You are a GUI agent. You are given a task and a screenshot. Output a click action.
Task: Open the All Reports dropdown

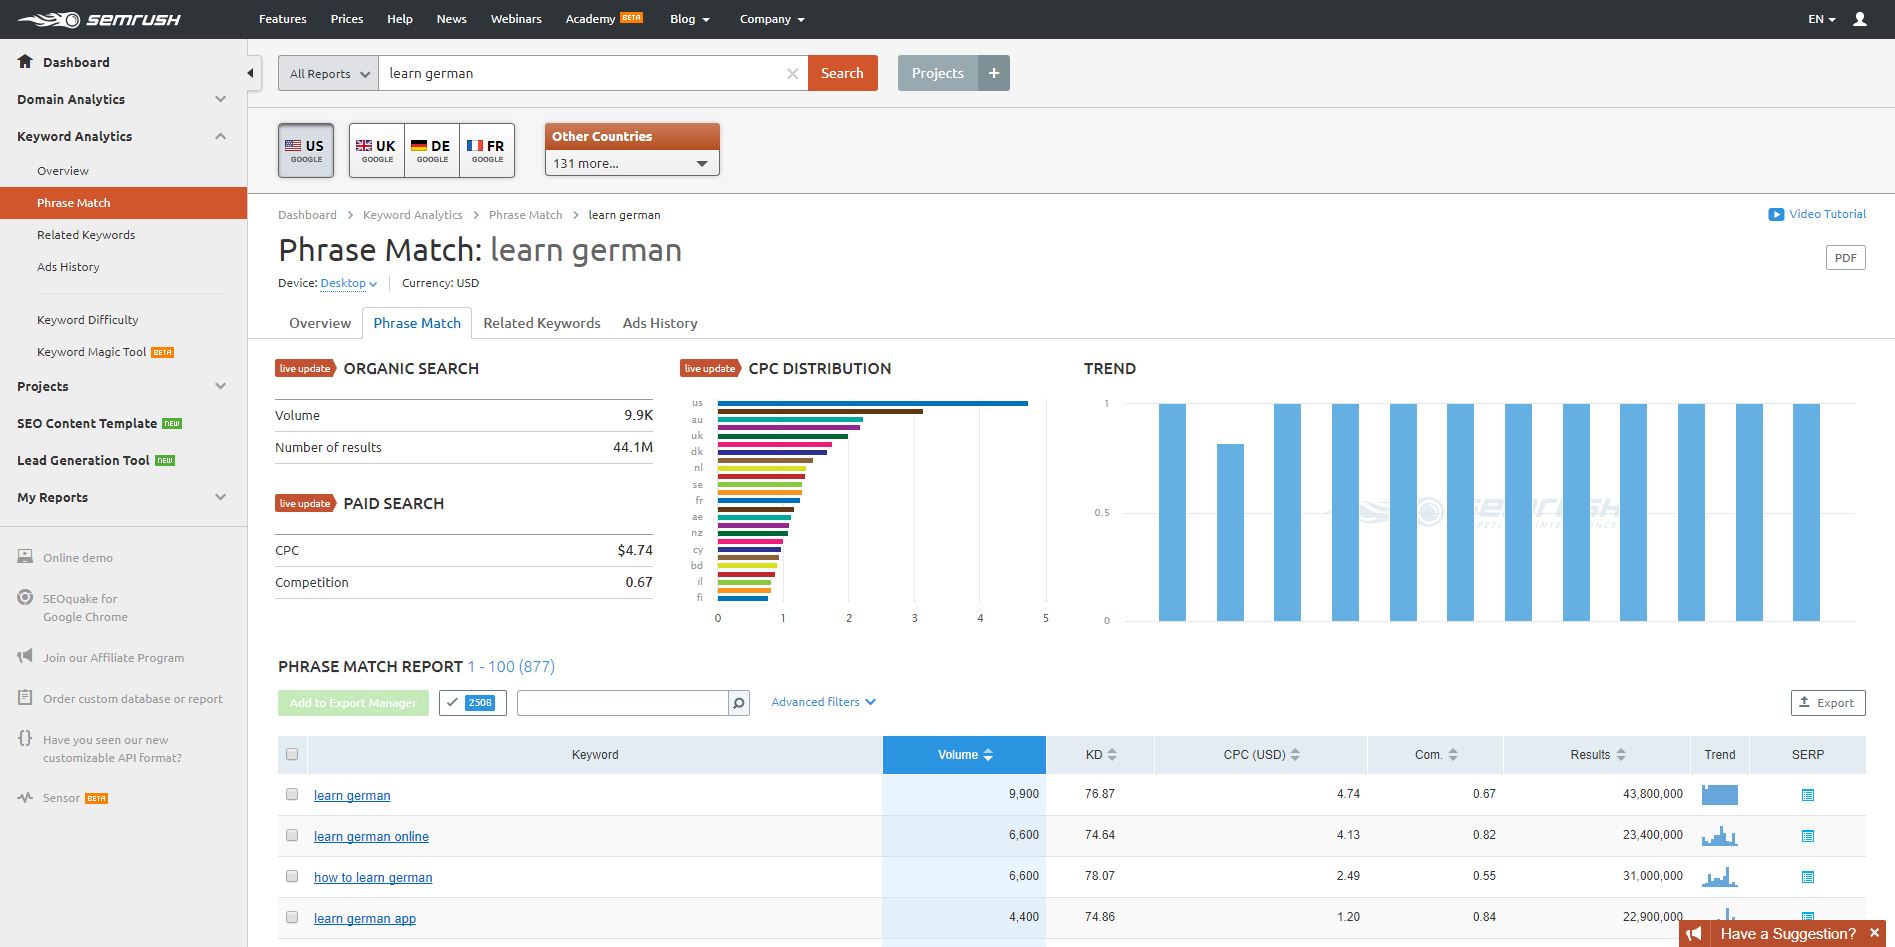click(328, 73)
